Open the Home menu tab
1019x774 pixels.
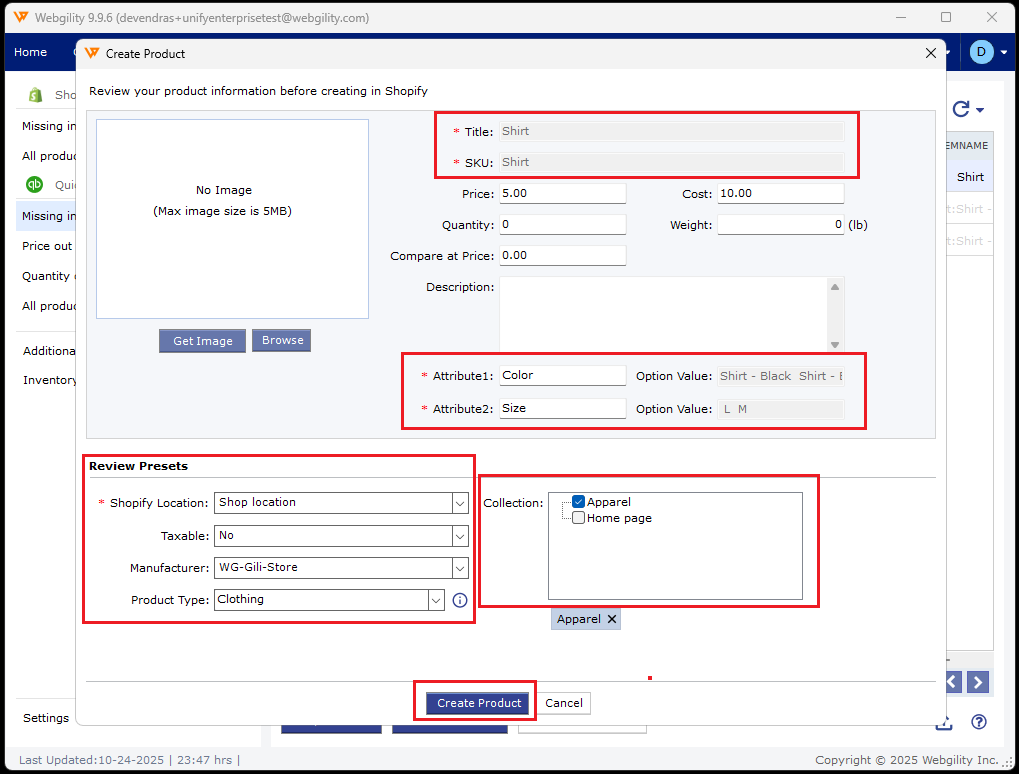tap(30, 52)
